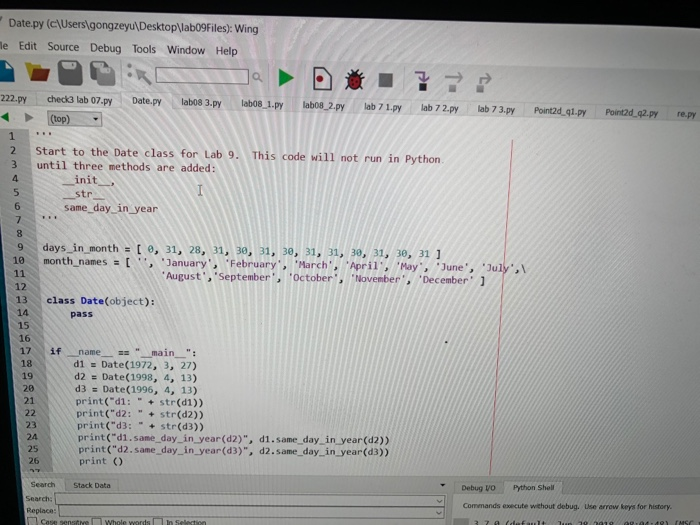Click the toolbar search magnifier icon
Screen dimensions: 700x525
(x=257, y=77)
